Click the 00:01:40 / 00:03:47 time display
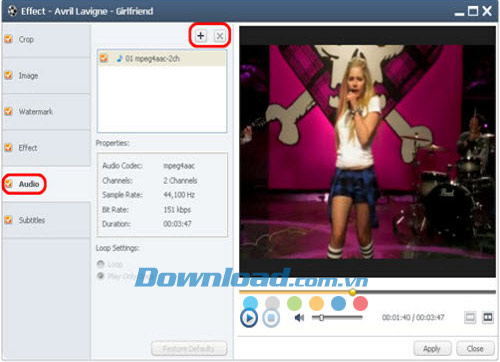 coord(413,317)
